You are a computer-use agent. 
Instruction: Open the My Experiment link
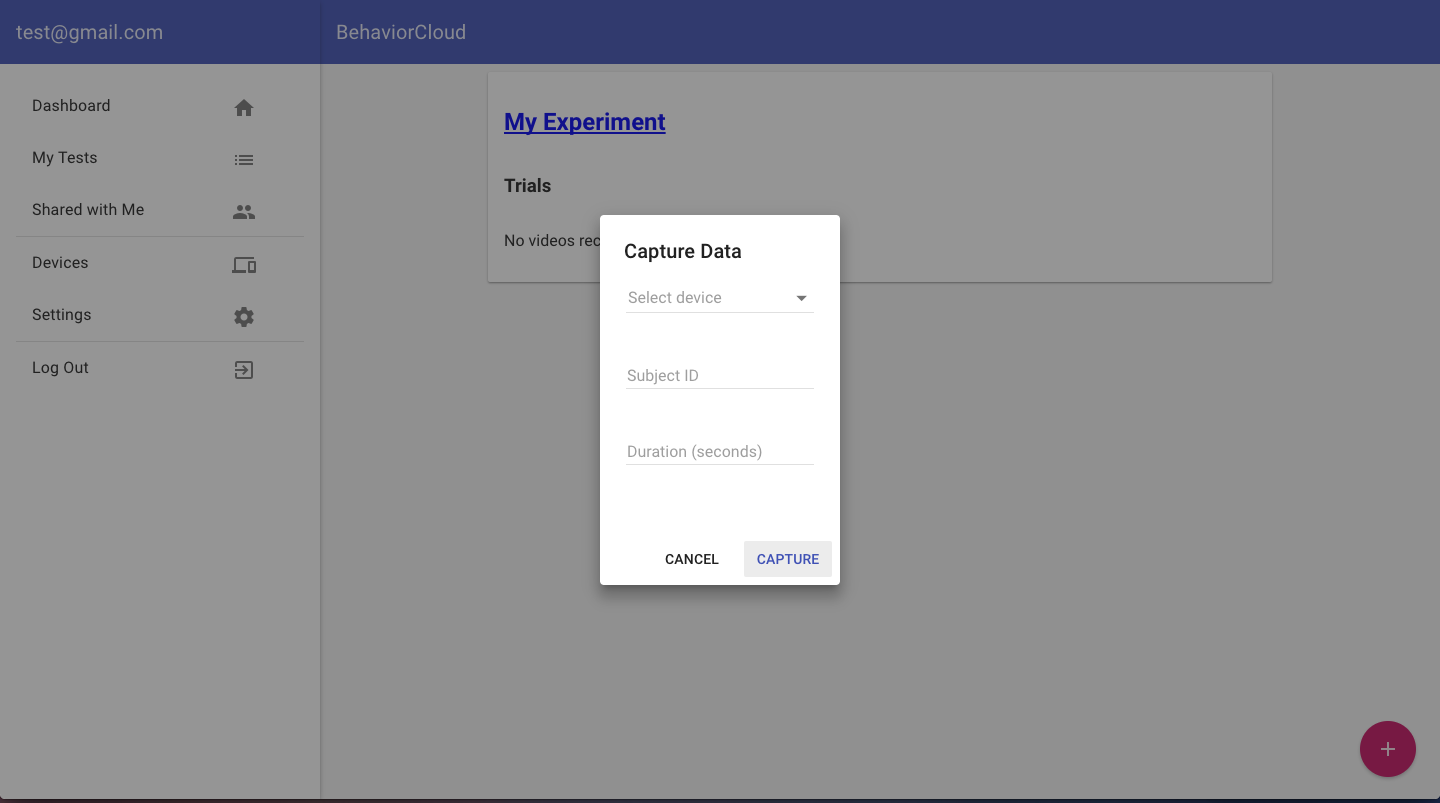coord(585,122)
